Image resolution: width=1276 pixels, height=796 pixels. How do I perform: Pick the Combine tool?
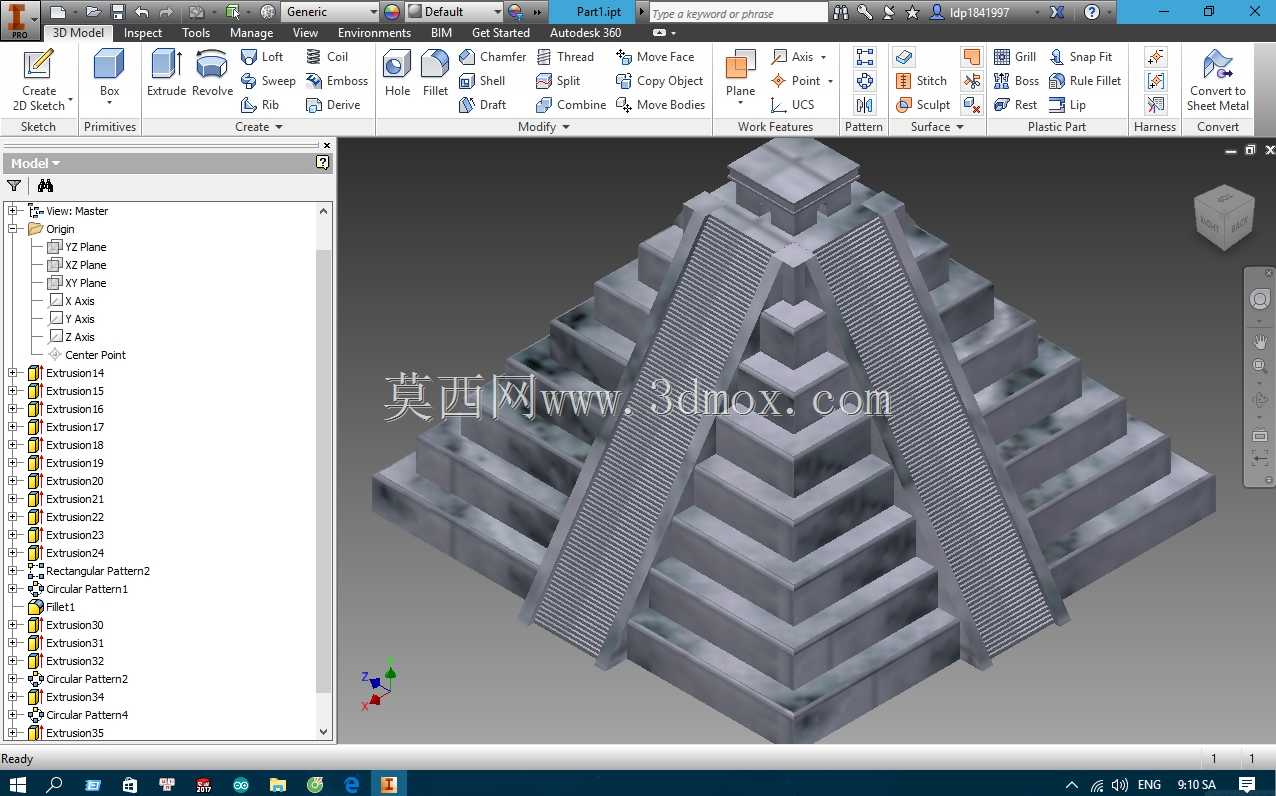[x=571, y=105]
